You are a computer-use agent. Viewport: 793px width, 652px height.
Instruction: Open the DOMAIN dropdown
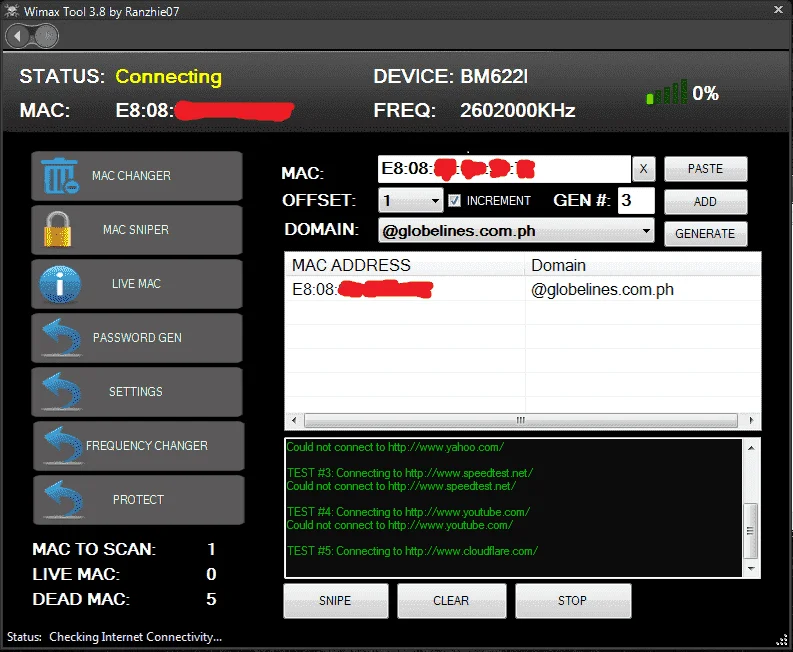(516, 231)
